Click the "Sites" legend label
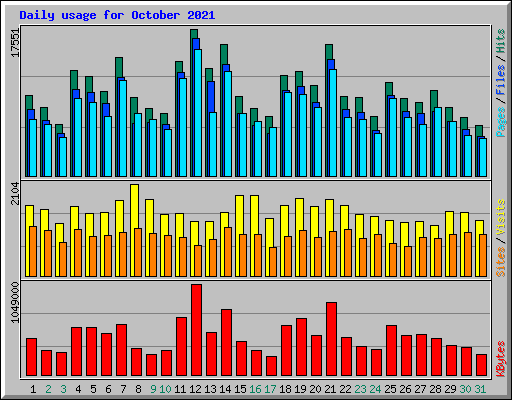512x400 pixels. 500,262
